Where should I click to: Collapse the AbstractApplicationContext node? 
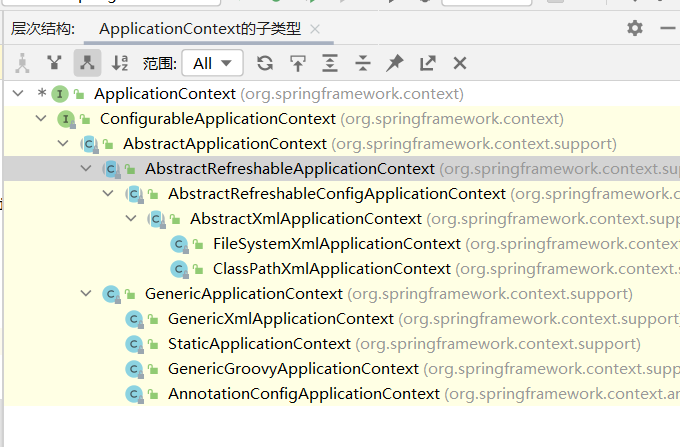[63, 143]
